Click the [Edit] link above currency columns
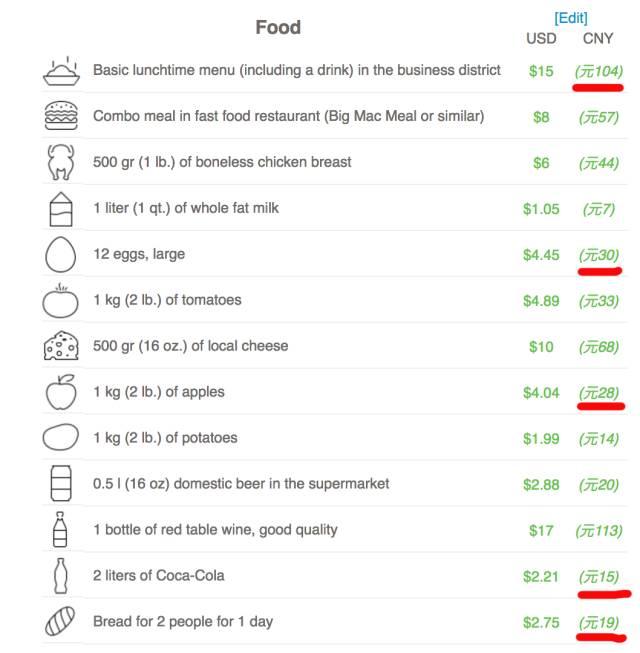640x653 pixels. tap(570, 18)
